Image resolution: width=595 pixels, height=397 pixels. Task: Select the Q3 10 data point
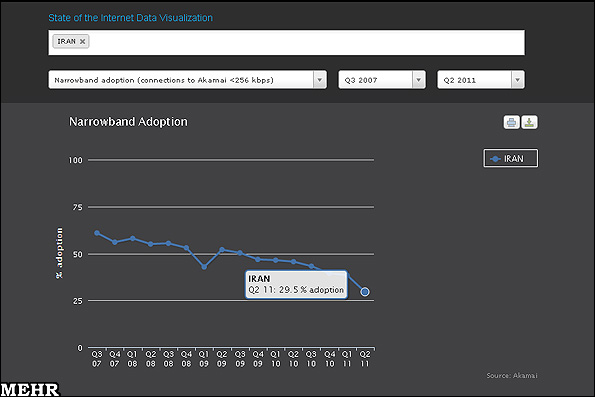point(311,266)
